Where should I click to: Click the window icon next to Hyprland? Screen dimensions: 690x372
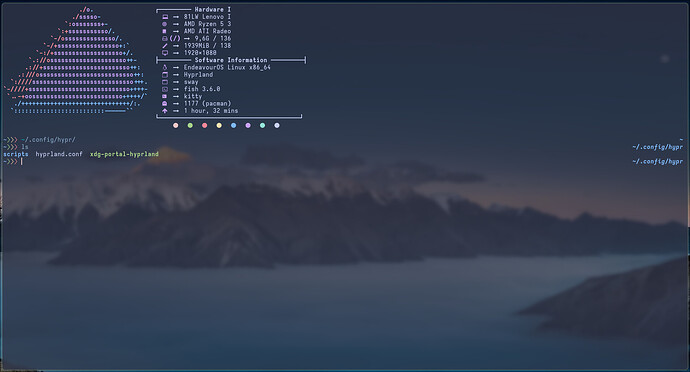click(165, 74)
